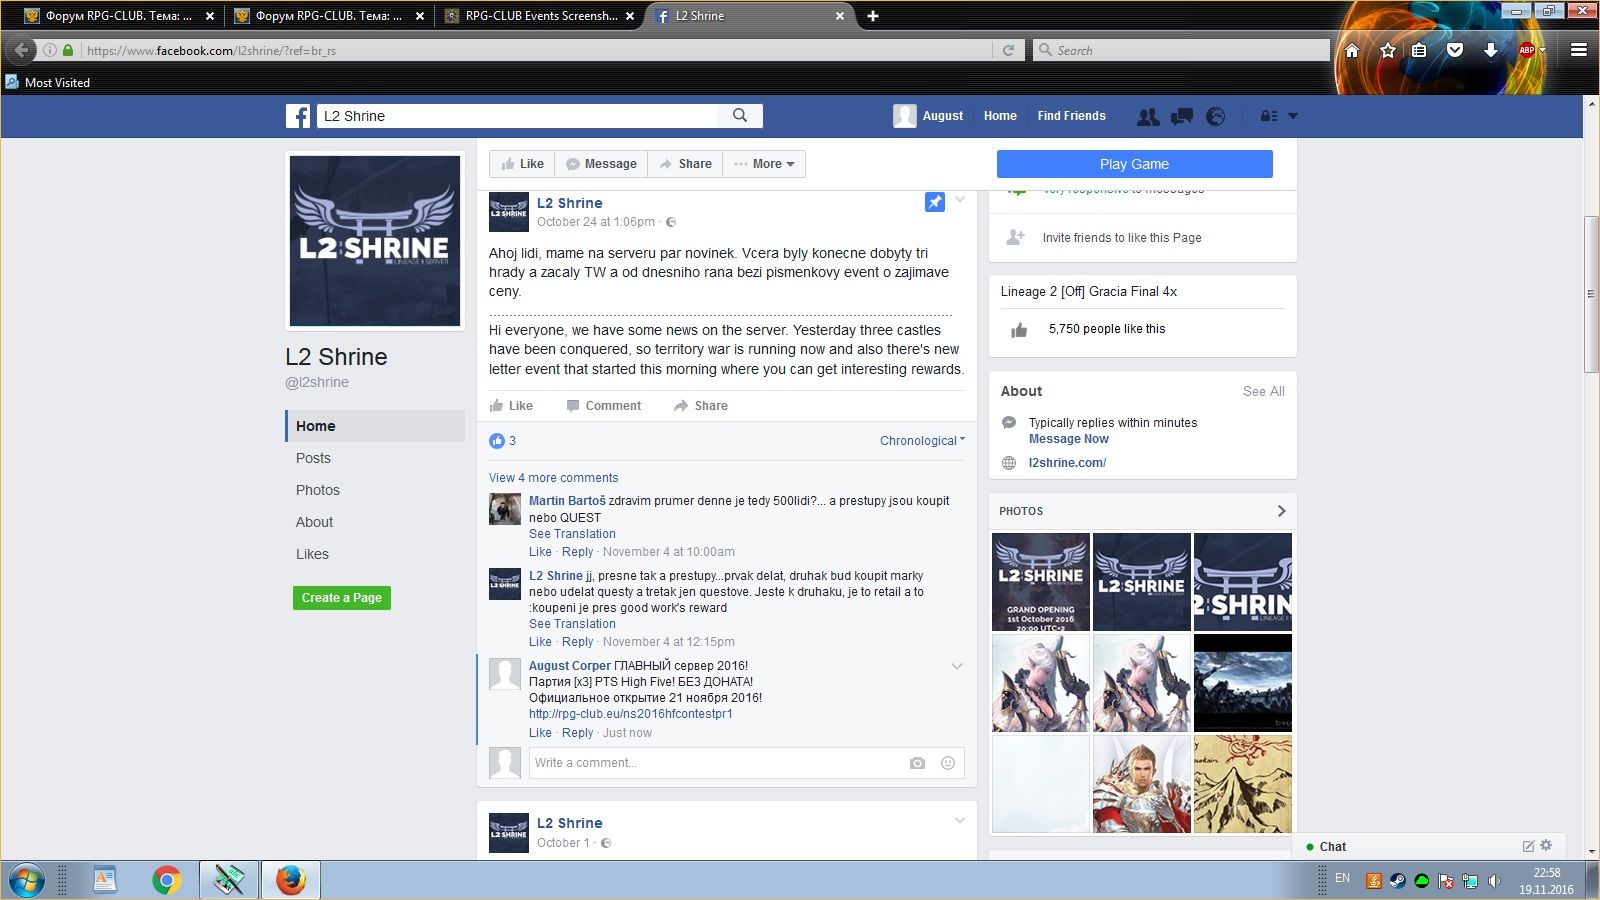Switch to RPG-CLUB Events Screenshots tab
Screen dimensions: 1600x900
tap(540, 16)
